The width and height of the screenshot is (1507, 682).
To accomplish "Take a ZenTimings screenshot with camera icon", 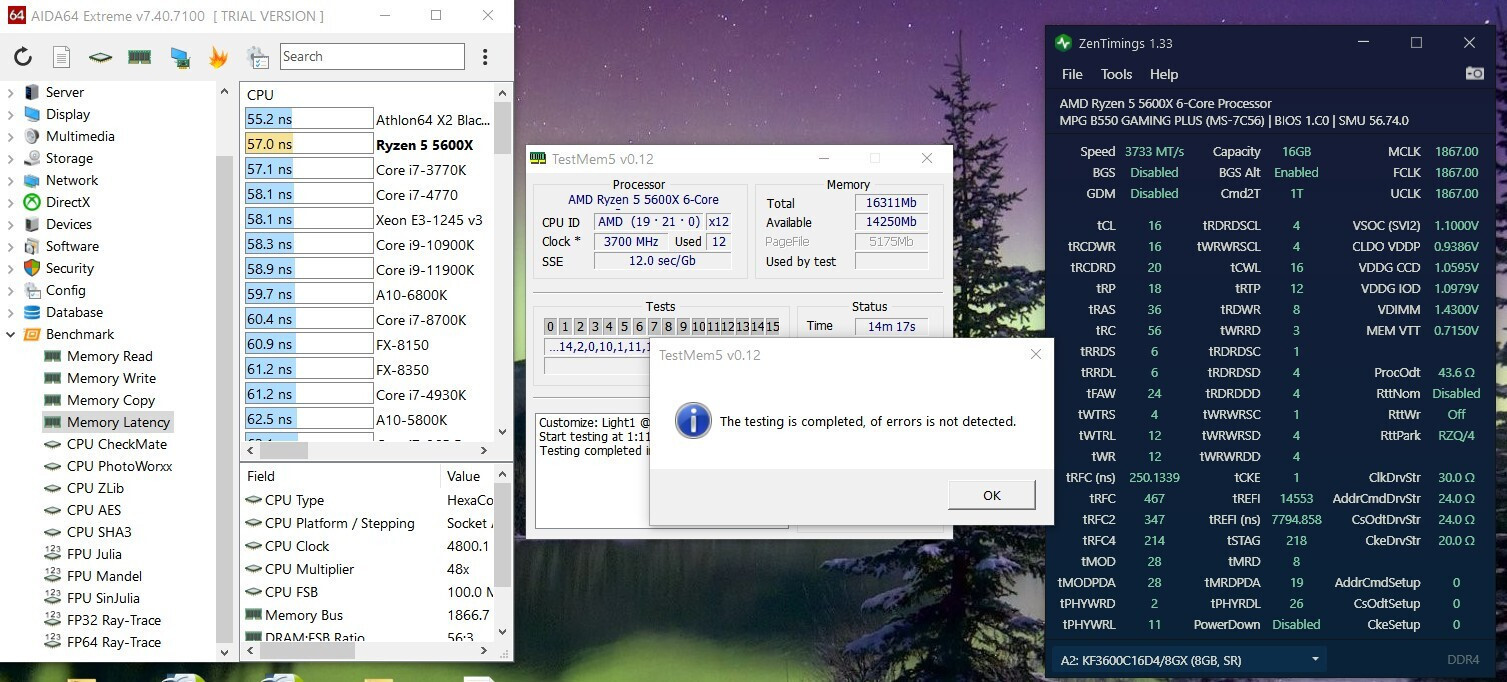I will click(x=1474, y=73).
